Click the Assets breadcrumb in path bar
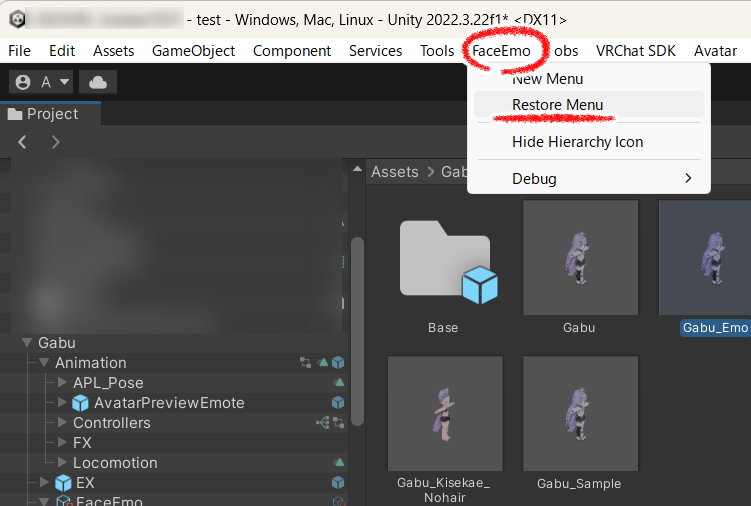 pos(394,172)
